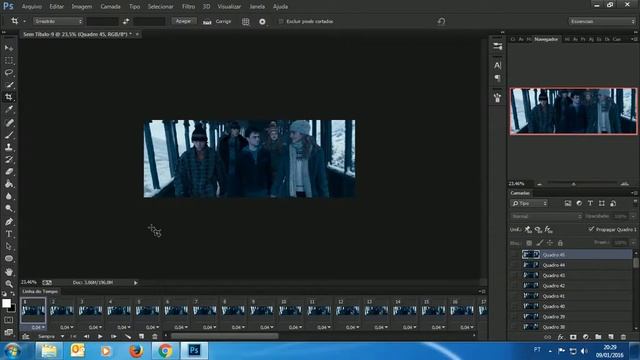Image resolution: width=640 pixels, height=360 pixels.
Task: Go to the next frame
Action: coord(114,336)
